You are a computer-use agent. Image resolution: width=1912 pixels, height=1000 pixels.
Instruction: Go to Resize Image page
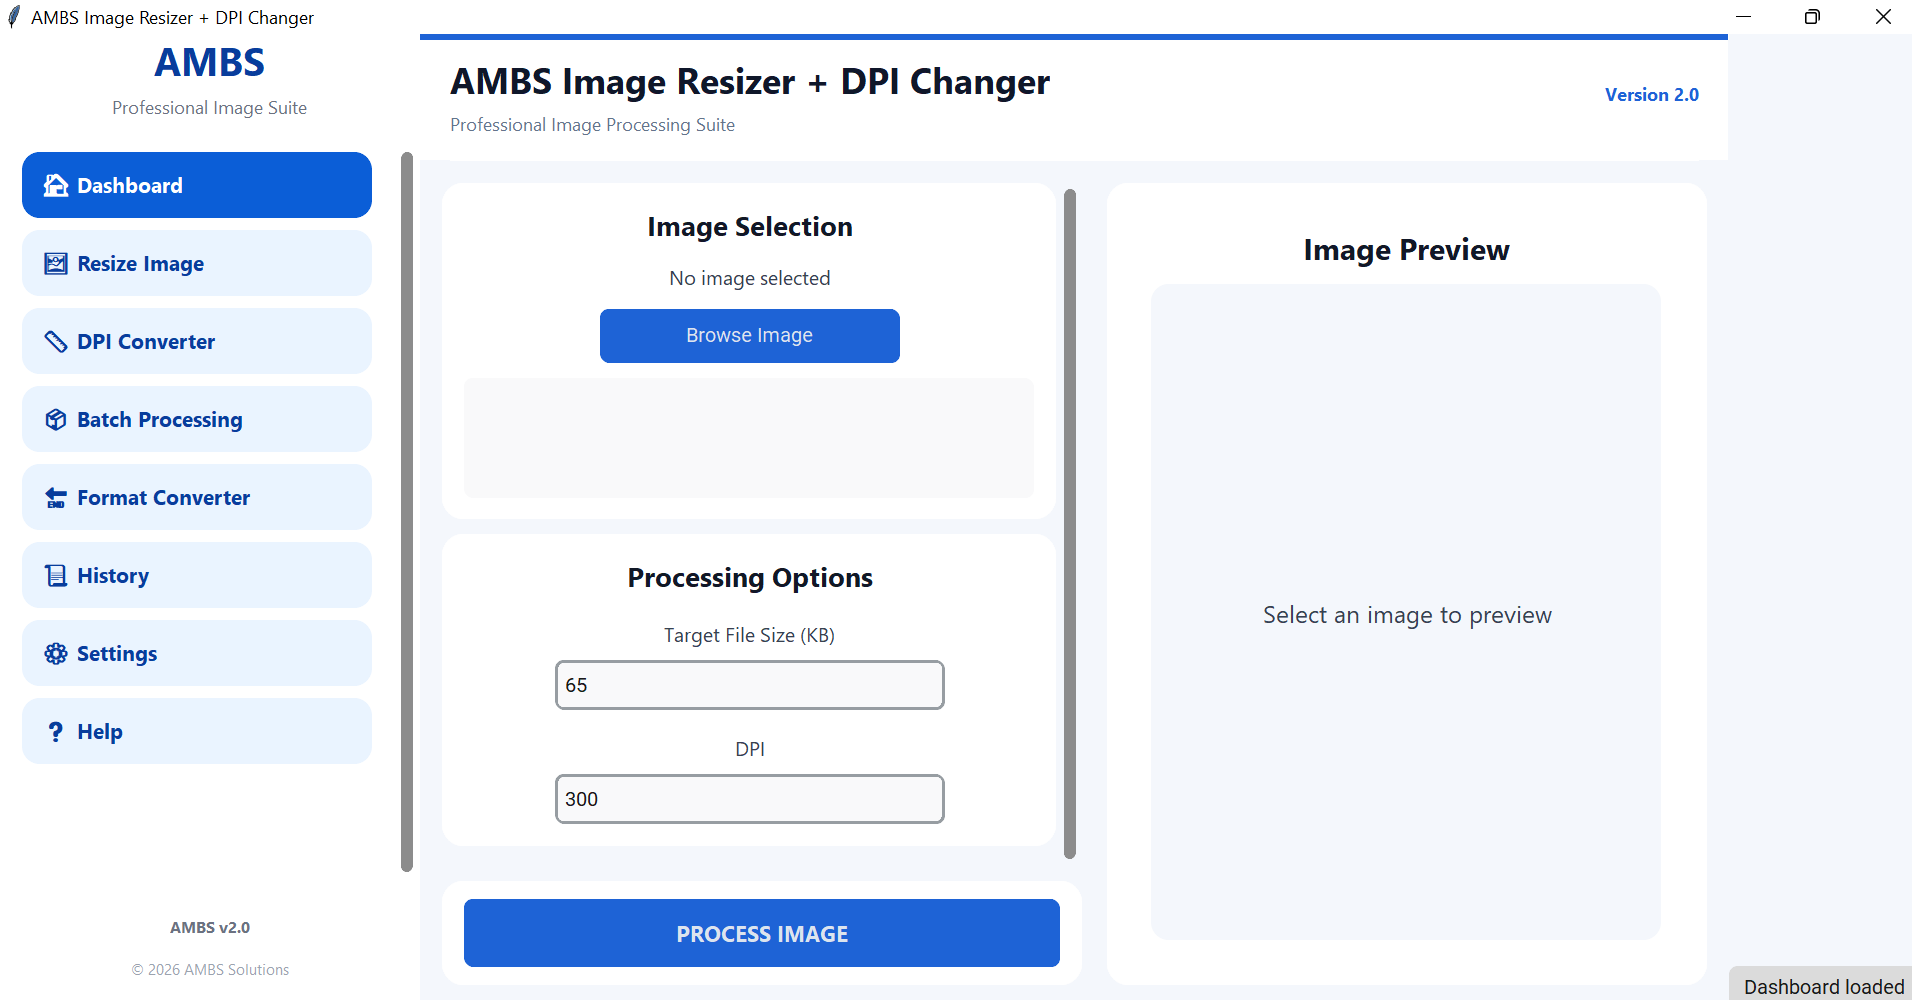click(197, 263)
